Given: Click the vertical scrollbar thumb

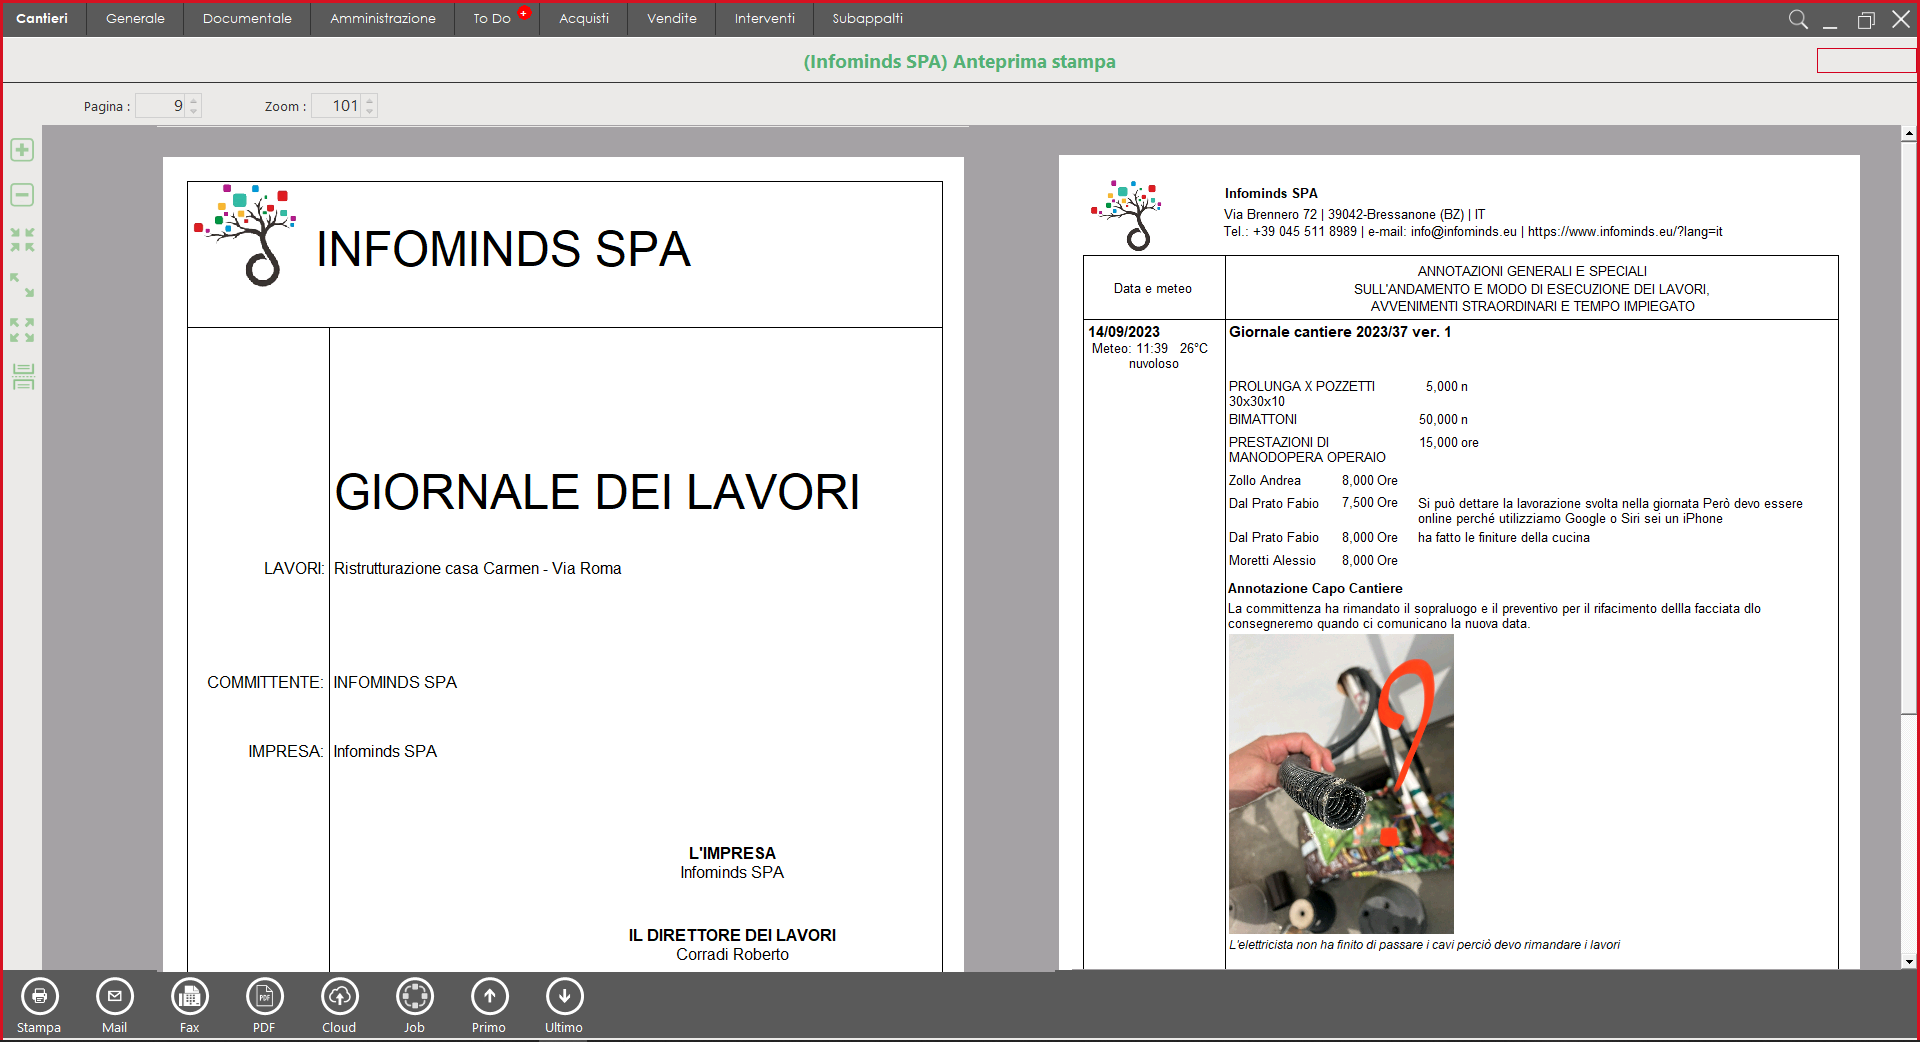Looking at the screenshot, I should click(x=1909, y=428).
